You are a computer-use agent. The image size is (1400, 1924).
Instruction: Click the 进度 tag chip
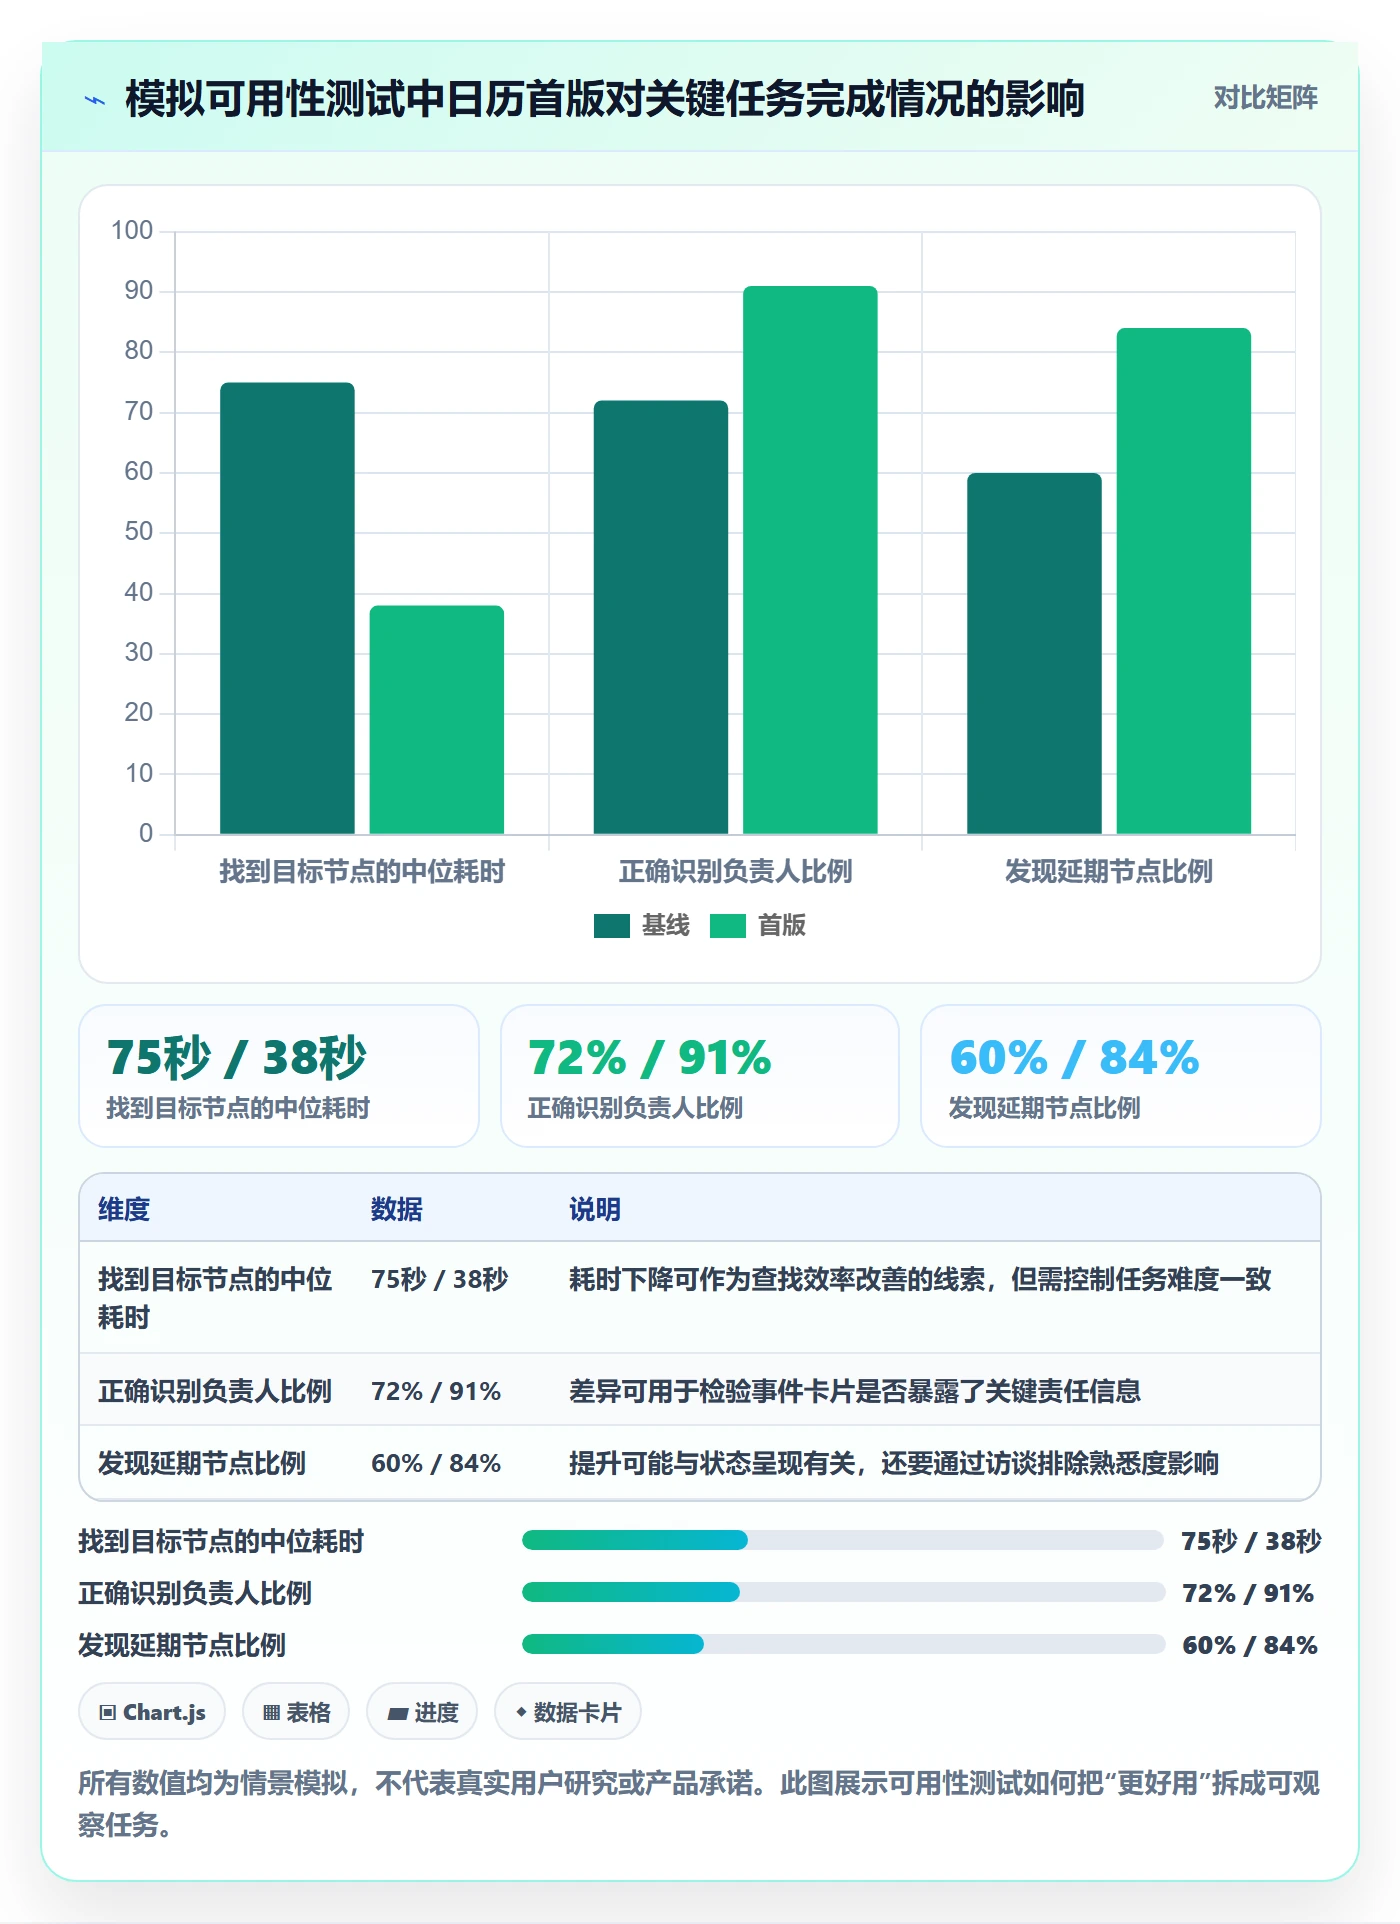click(422, 1712)
